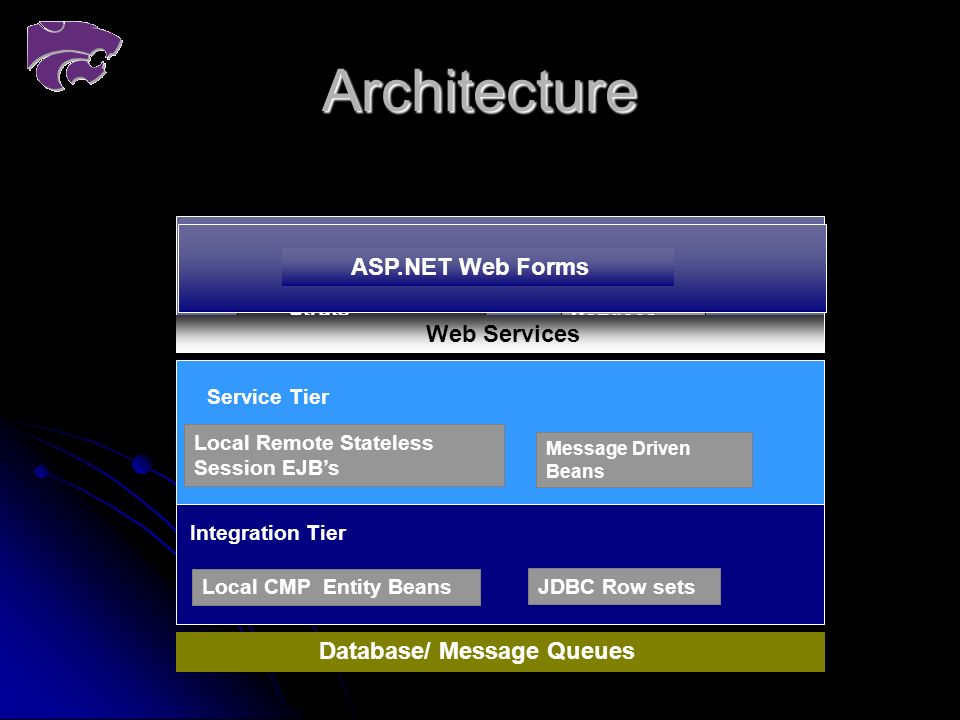Click Local Remote Stateless Session EJB's box
960x720 pixels.
[x=345, y=456]
